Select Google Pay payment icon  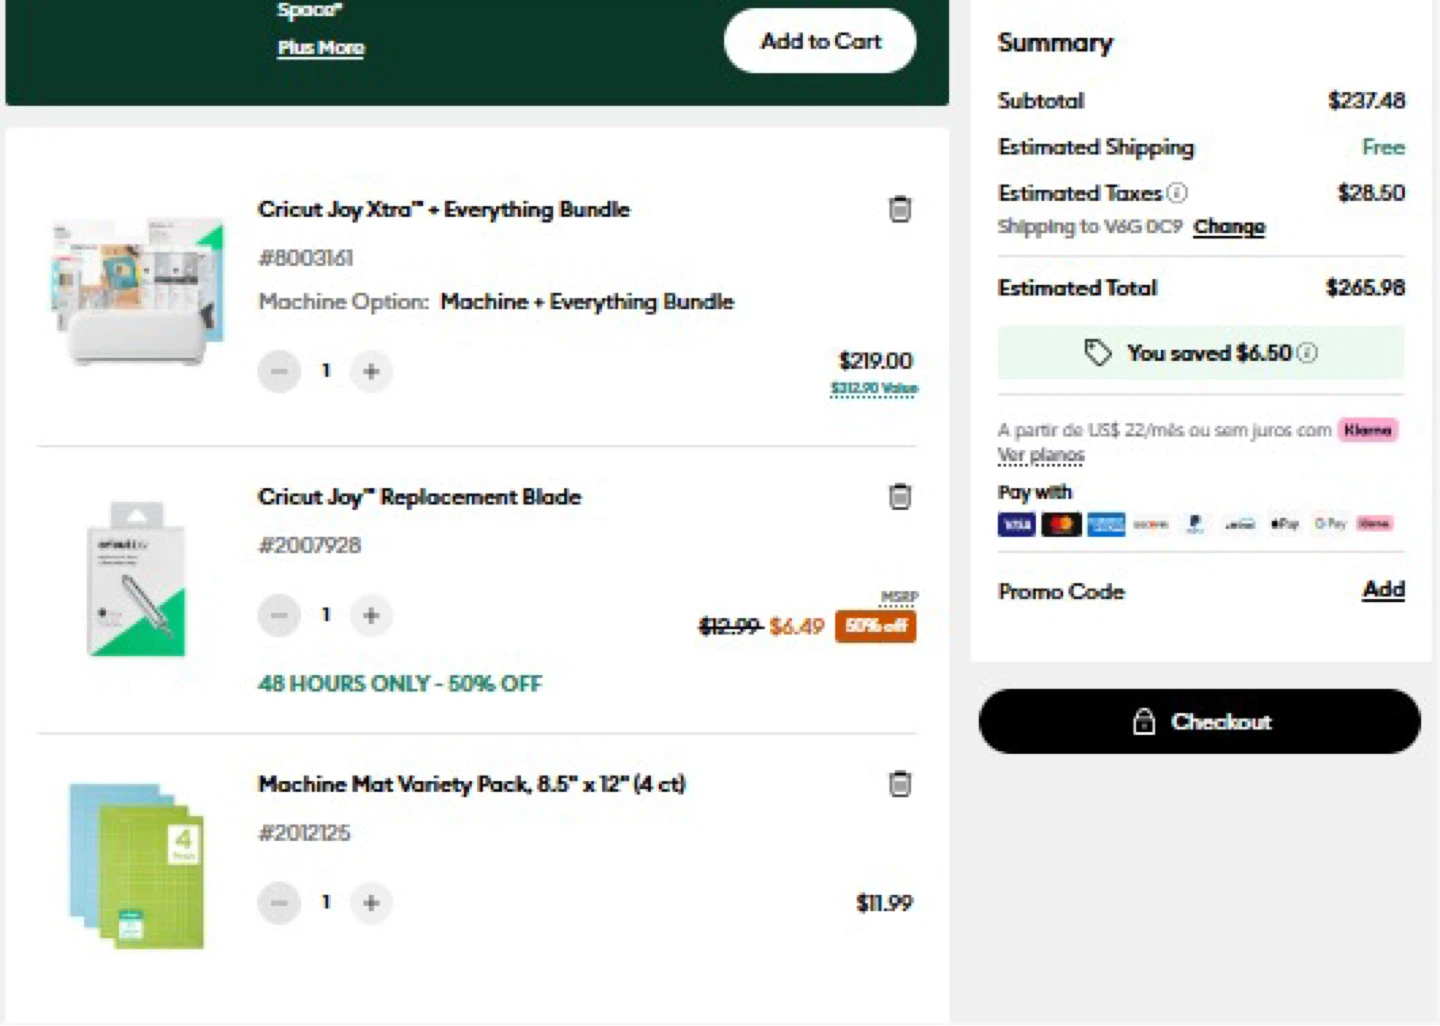pyautogui.click(x=1330, y=524)
